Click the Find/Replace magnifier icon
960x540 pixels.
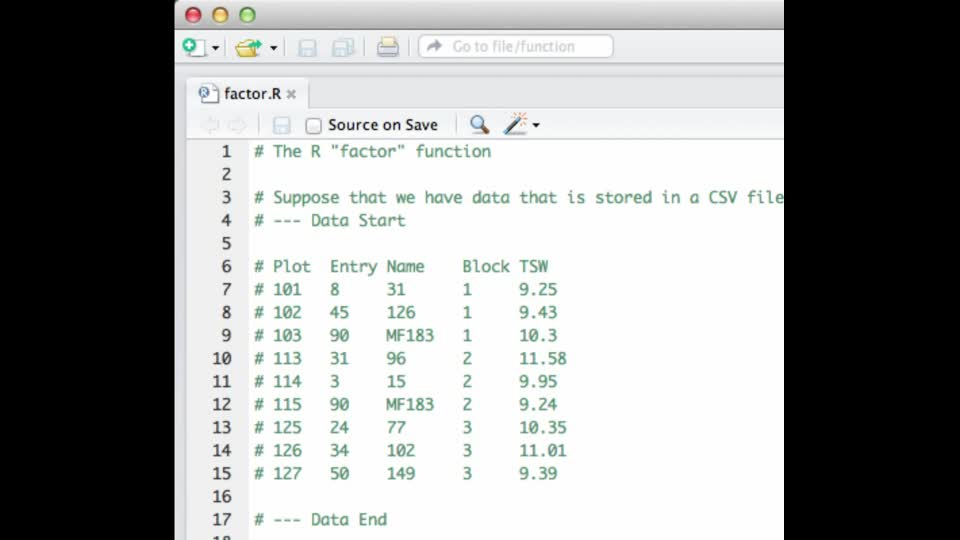(x=479, y=124)
